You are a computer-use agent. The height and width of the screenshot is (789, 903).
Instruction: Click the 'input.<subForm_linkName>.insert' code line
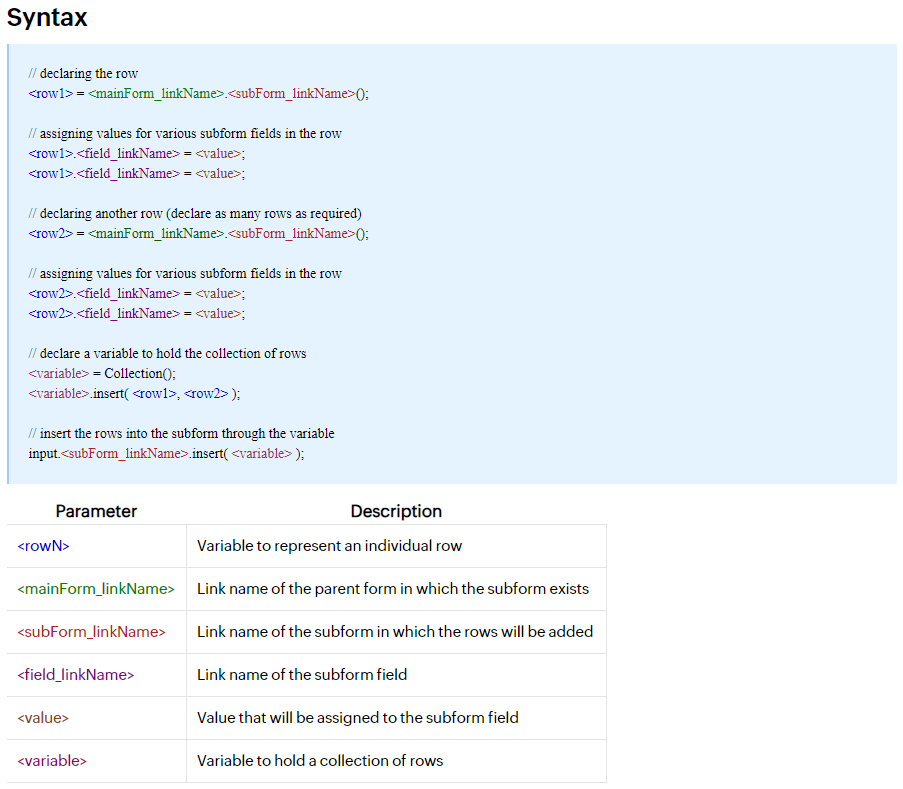tap(166, 453)
